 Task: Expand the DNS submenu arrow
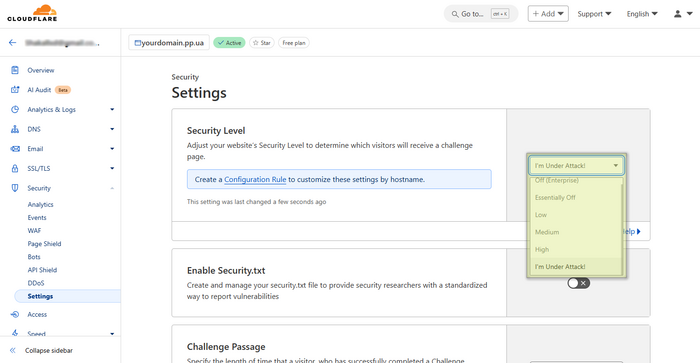pos(112,129)
